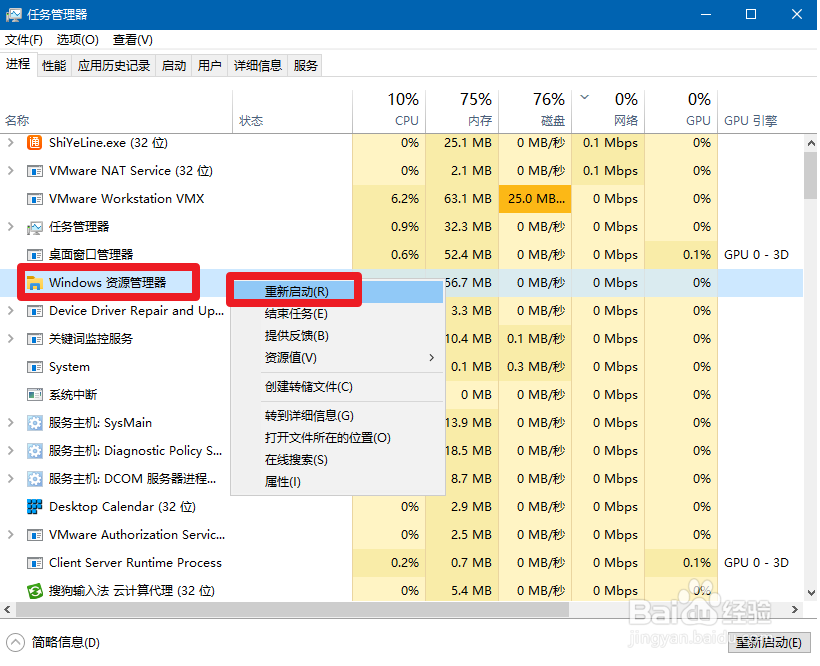
Task: Click the gear icon of 服务主机: SysMain
Action: (33, 423)
